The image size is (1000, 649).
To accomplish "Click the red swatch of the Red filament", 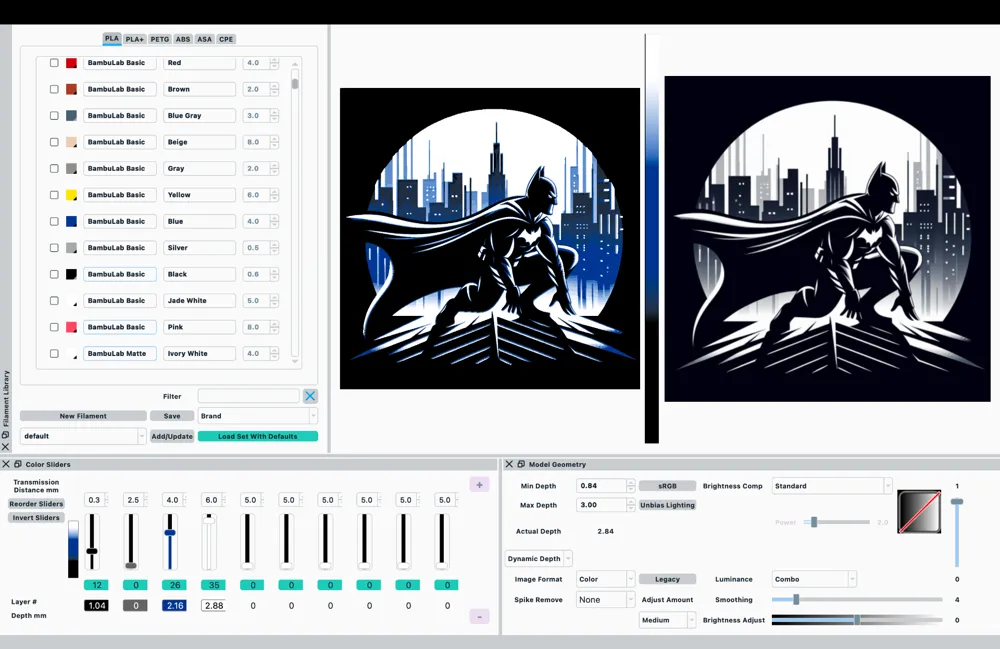I will click(71, 62).
